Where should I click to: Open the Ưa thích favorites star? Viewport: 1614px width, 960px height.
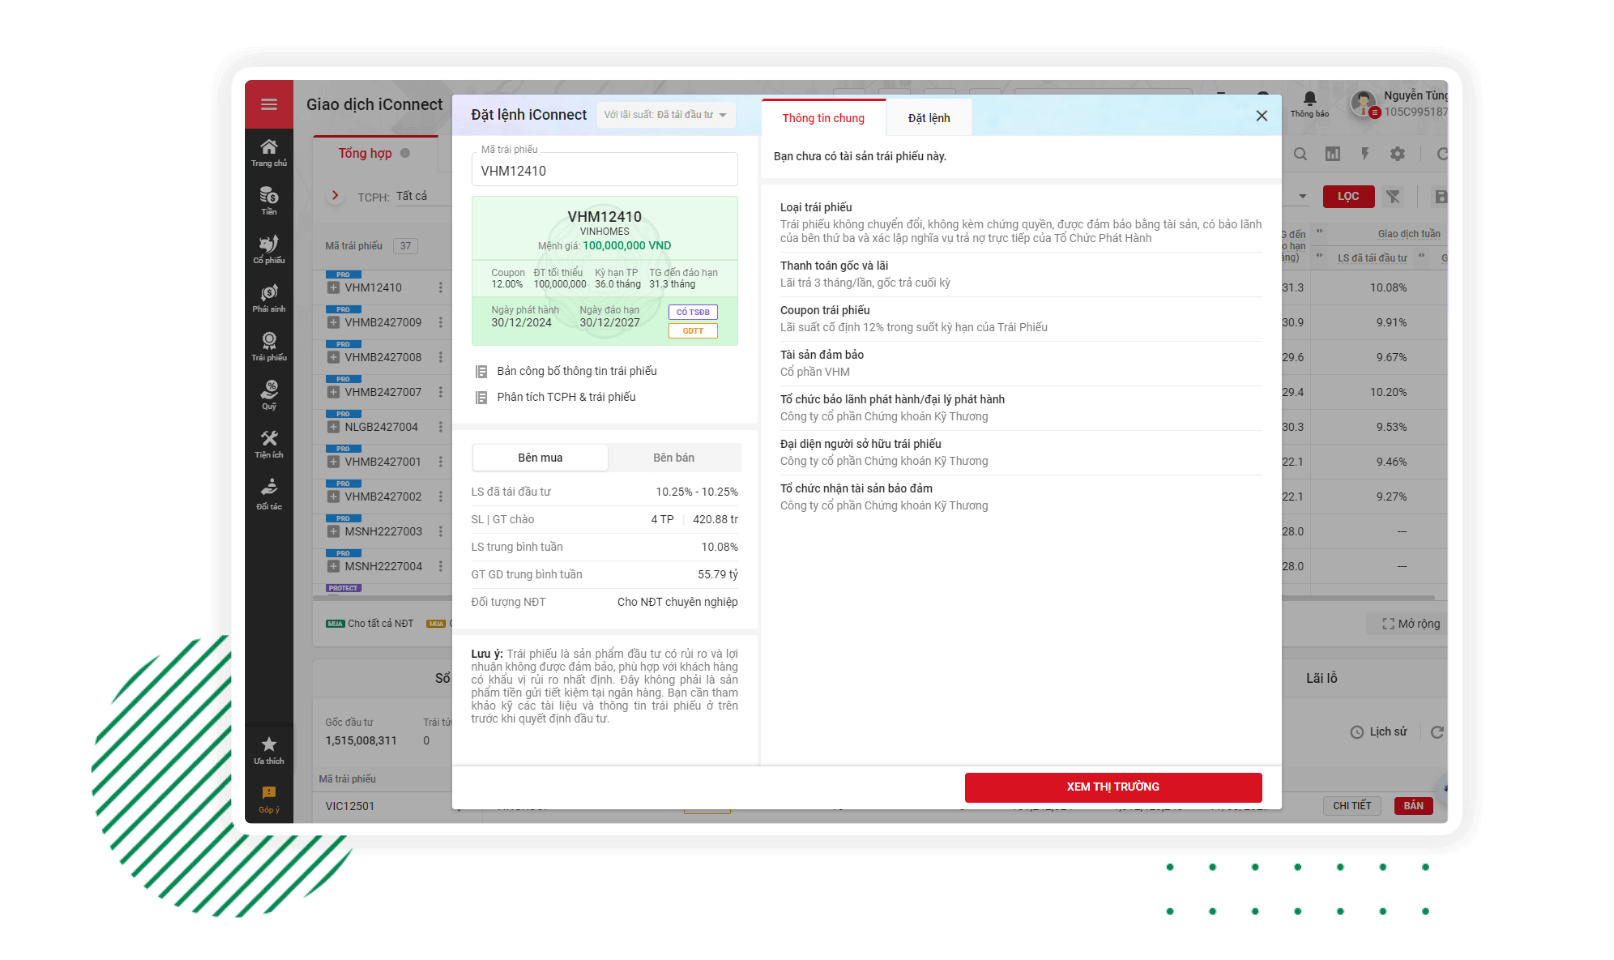pos(269,750)
